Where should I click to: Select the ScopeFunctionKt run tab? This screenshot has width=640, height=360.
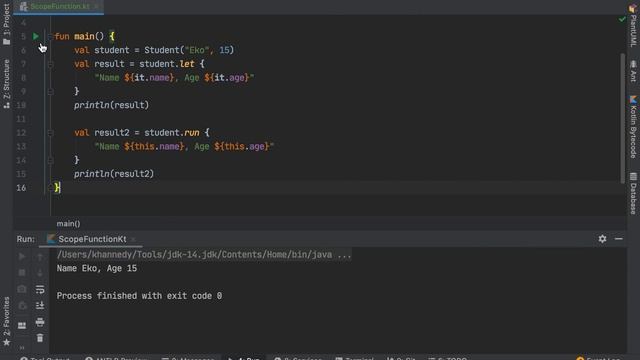(x=92, y=239)
